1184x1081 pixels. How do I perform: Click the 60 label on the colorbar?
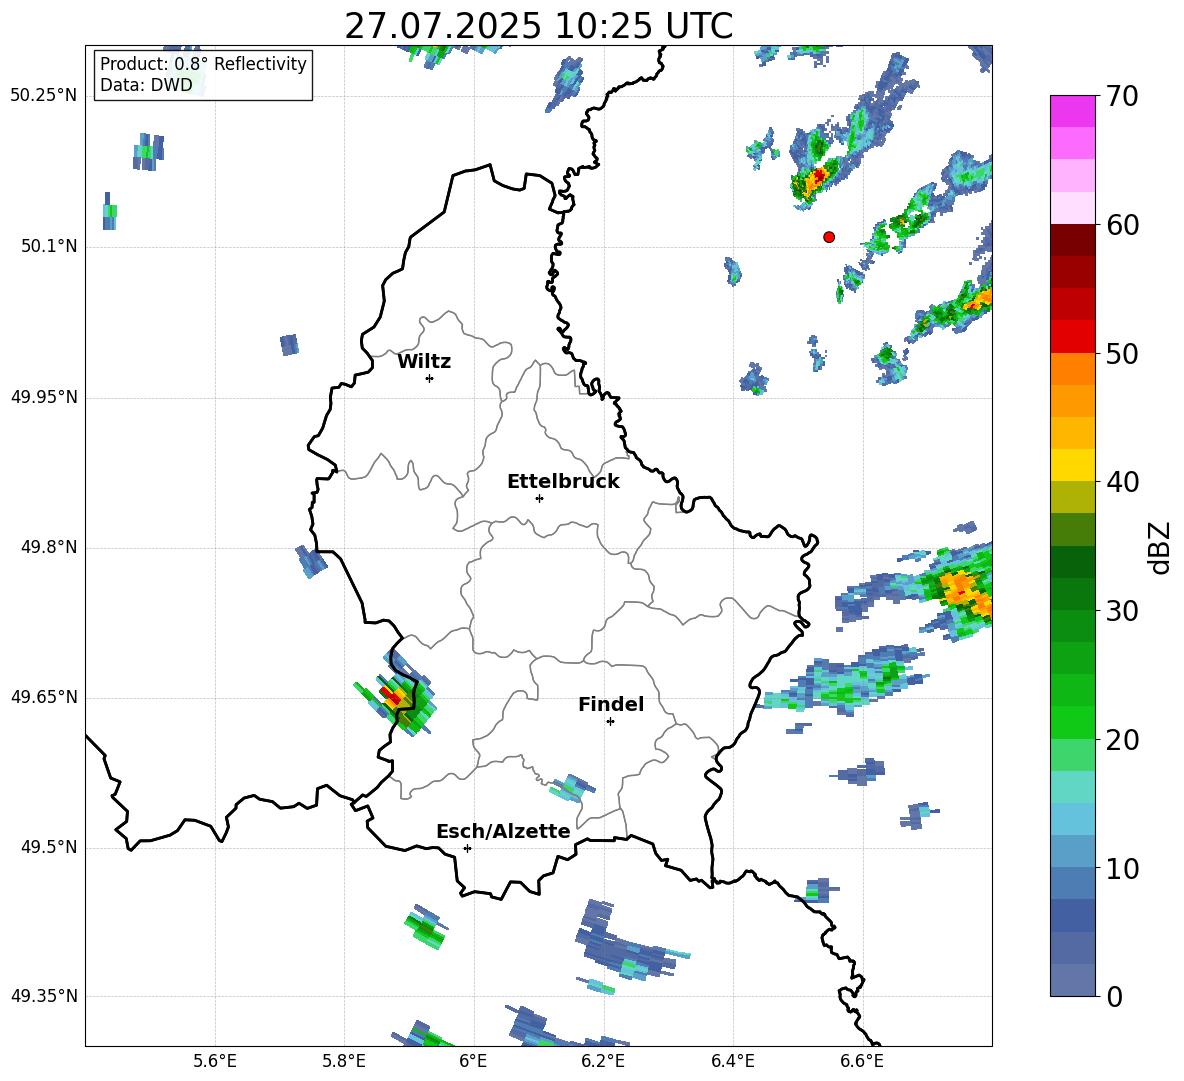click(1121, 225)
